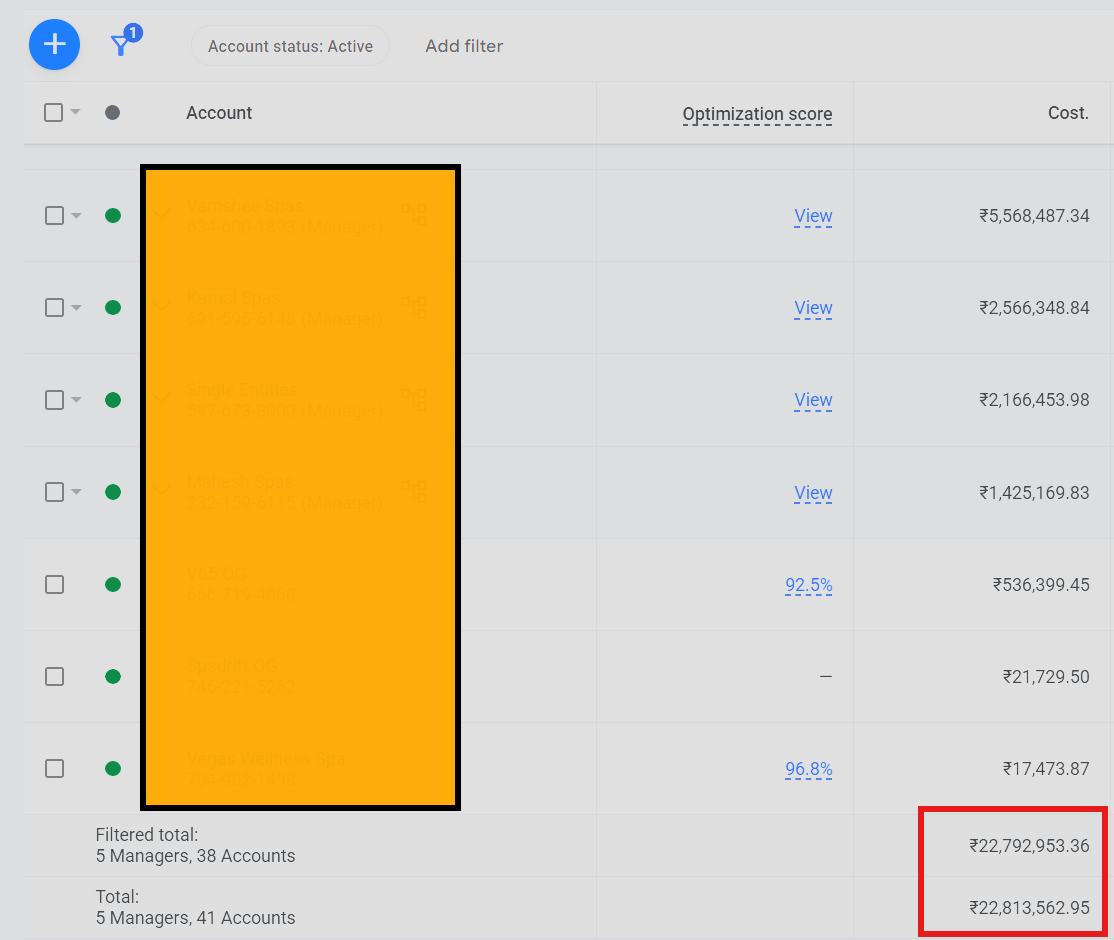This screenshot has height=940, width=1114.
Task: Select all accounts with the header checkbox
Action: point(54,112)
